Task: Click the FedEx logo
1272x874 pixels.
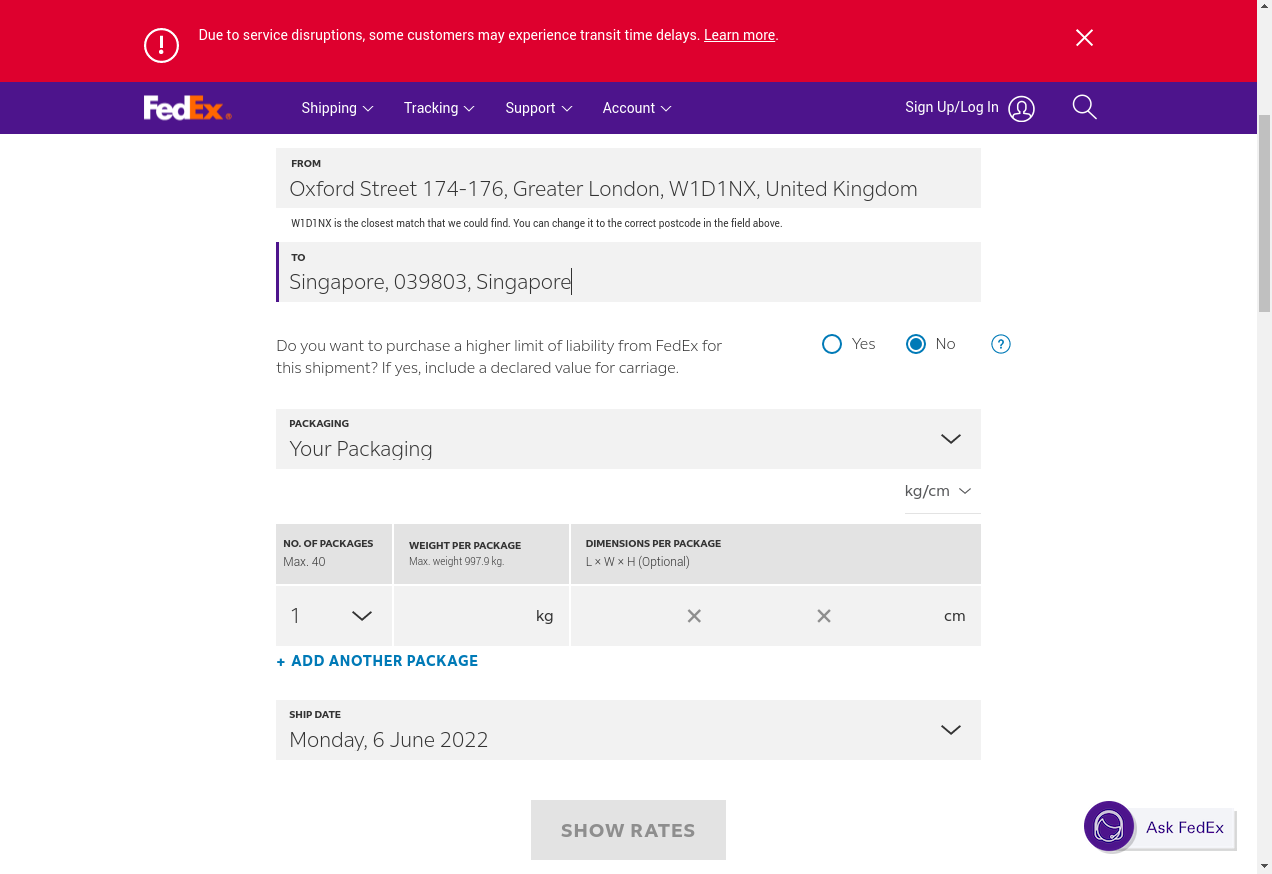Action: pyautogui.click(x=187, y=108)
